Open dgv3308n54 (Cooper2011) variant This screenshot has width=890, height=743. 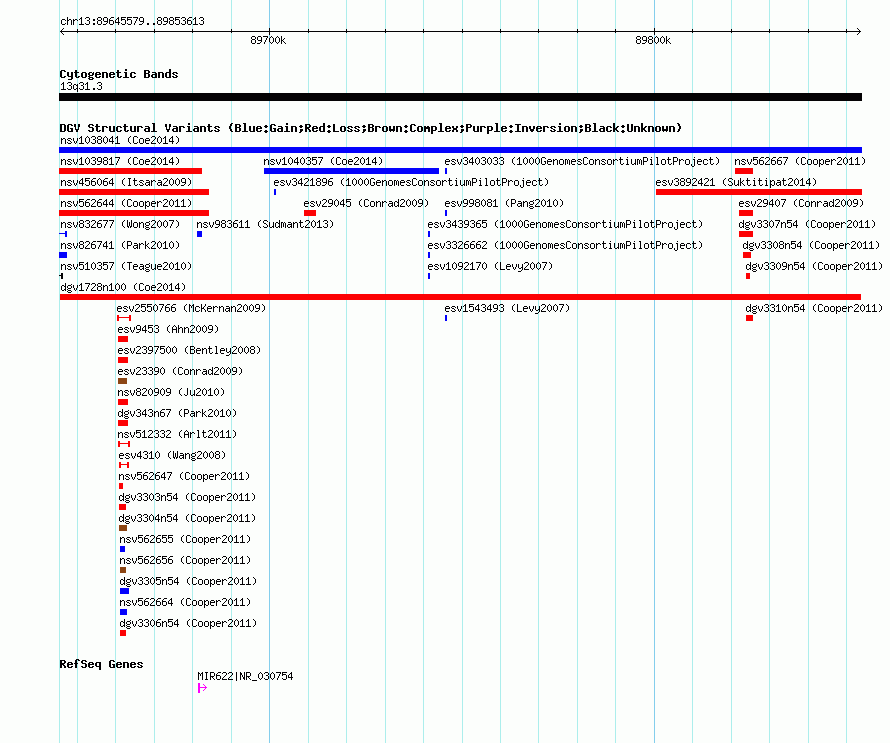811,245
